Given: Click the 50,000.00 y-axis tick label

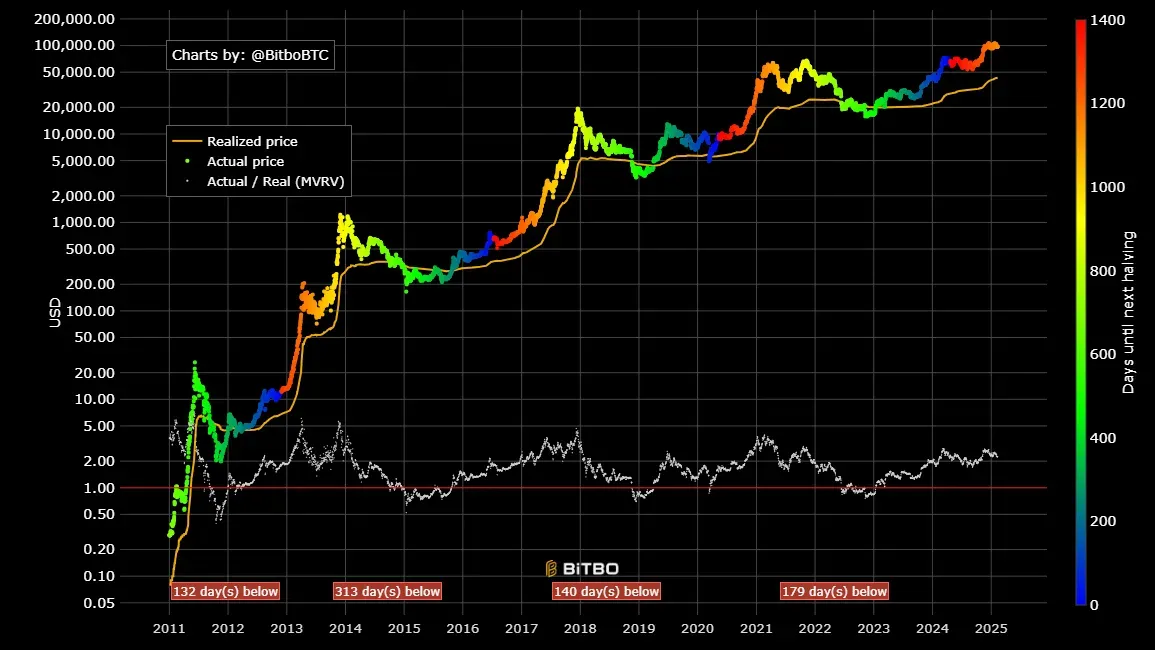Looking at the screenshot, I should tap(79, 71).
